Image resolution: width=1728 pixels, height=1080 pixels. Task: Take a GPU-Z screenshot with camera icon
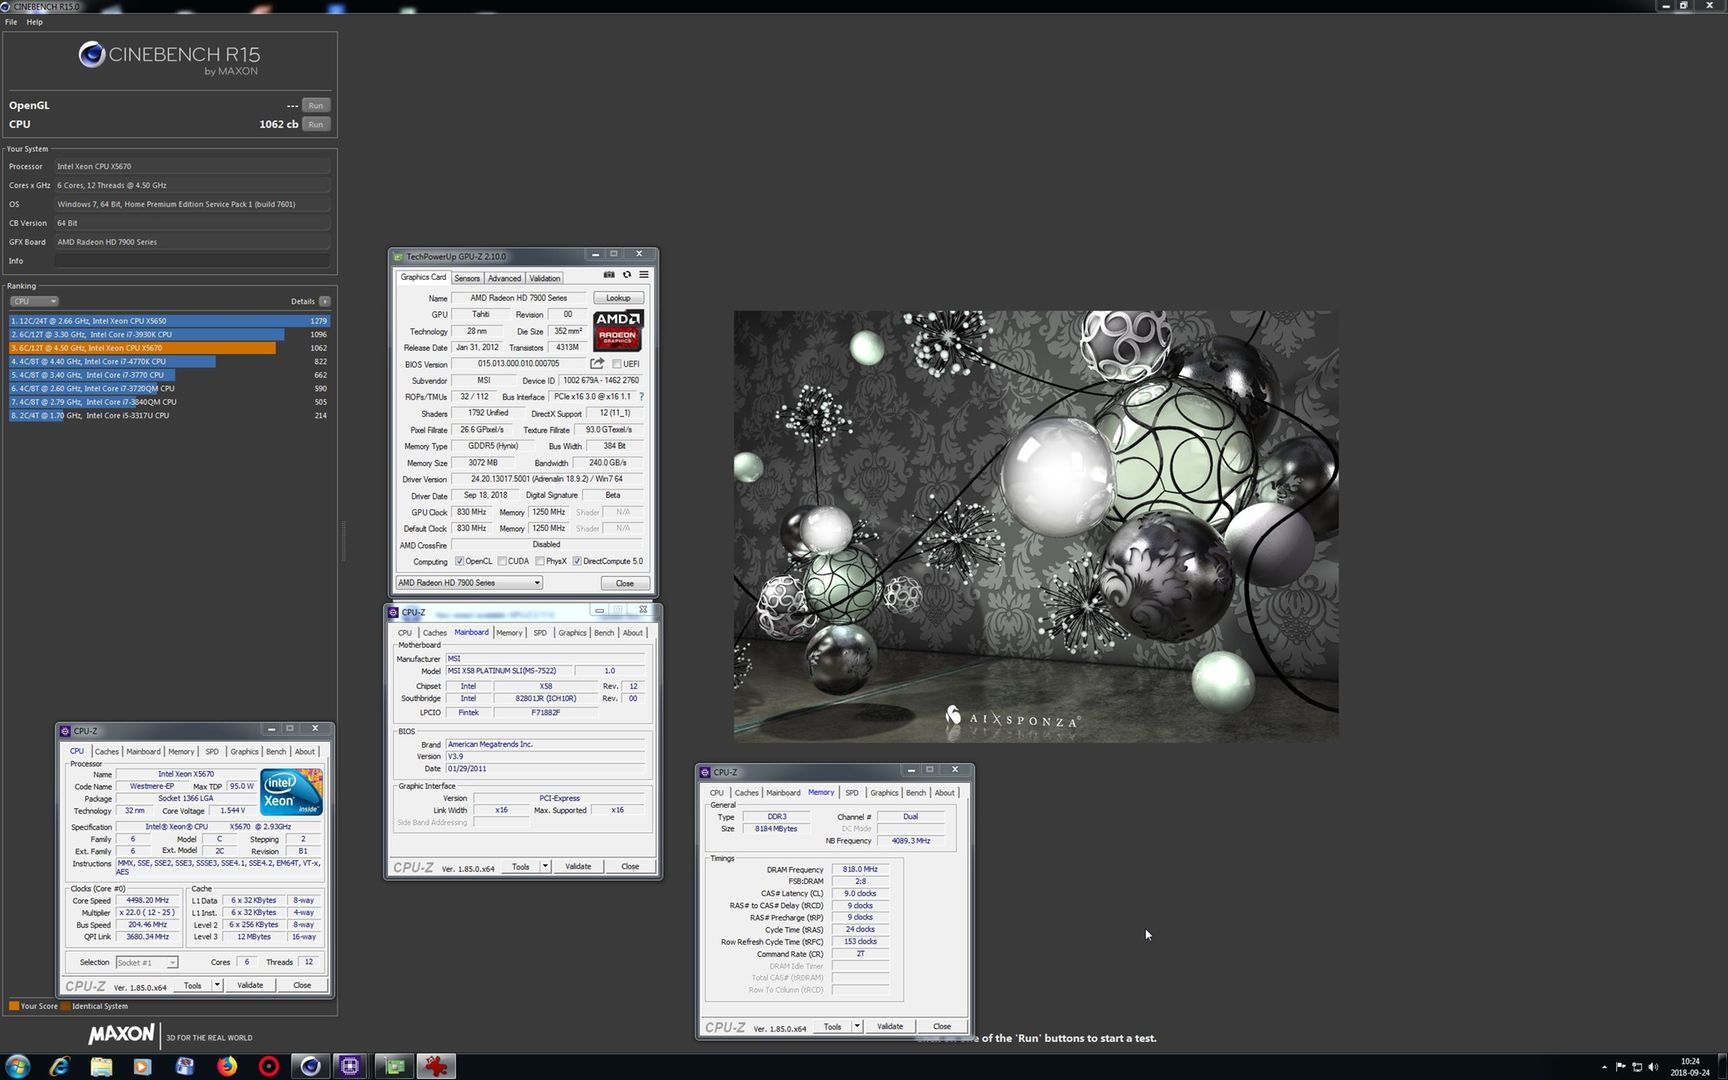609,275
